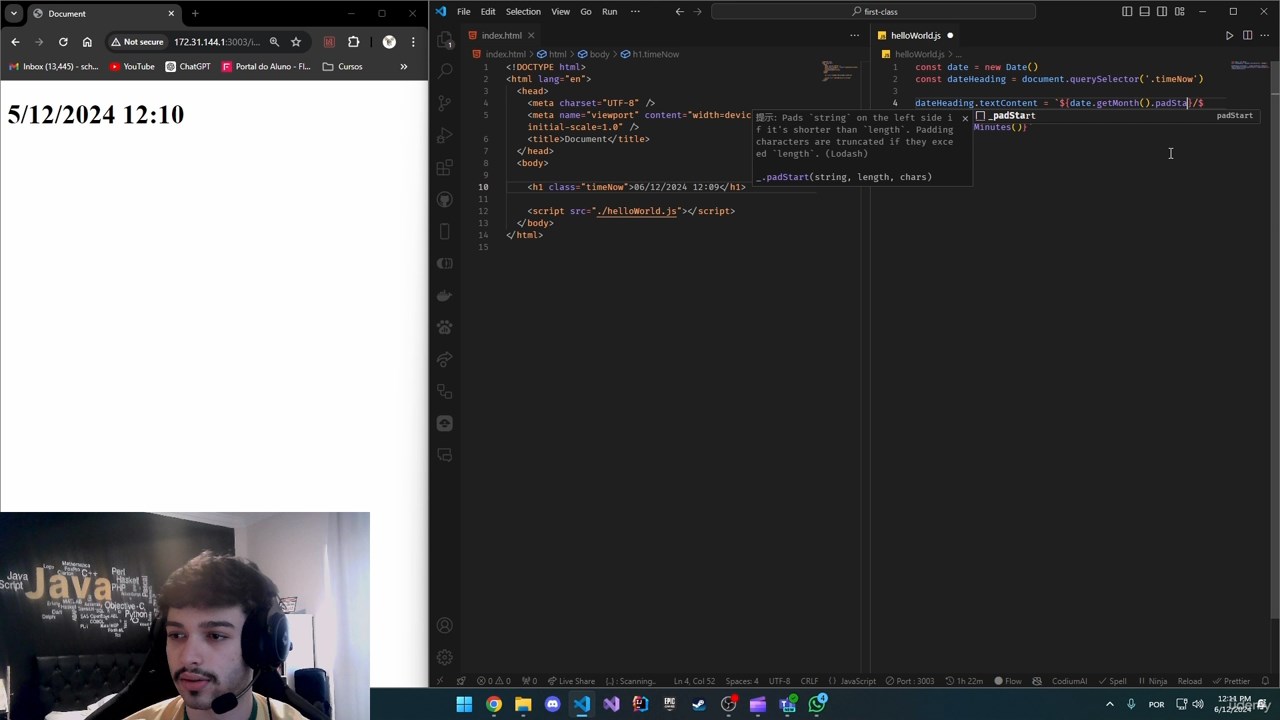Viewport: 1280px width, 720px height.
Task: Open the File menu
Action: 464,11
